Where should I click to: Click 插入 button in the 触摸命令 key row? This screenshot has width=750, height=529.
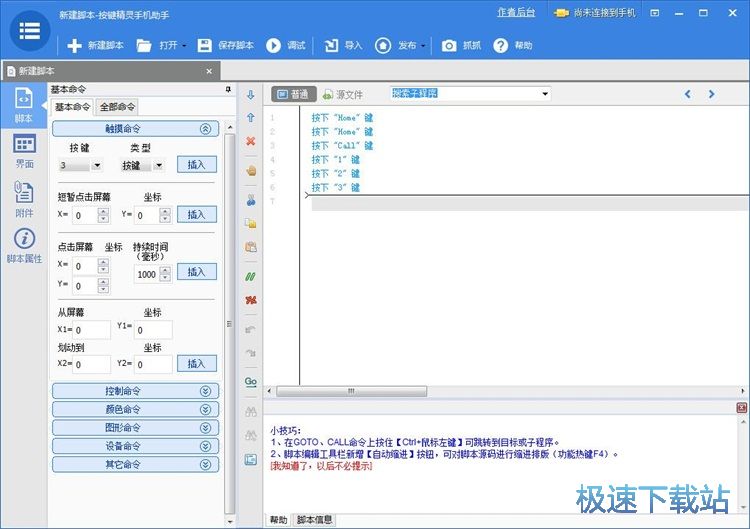pyautogui.click(x=196, y=164)
